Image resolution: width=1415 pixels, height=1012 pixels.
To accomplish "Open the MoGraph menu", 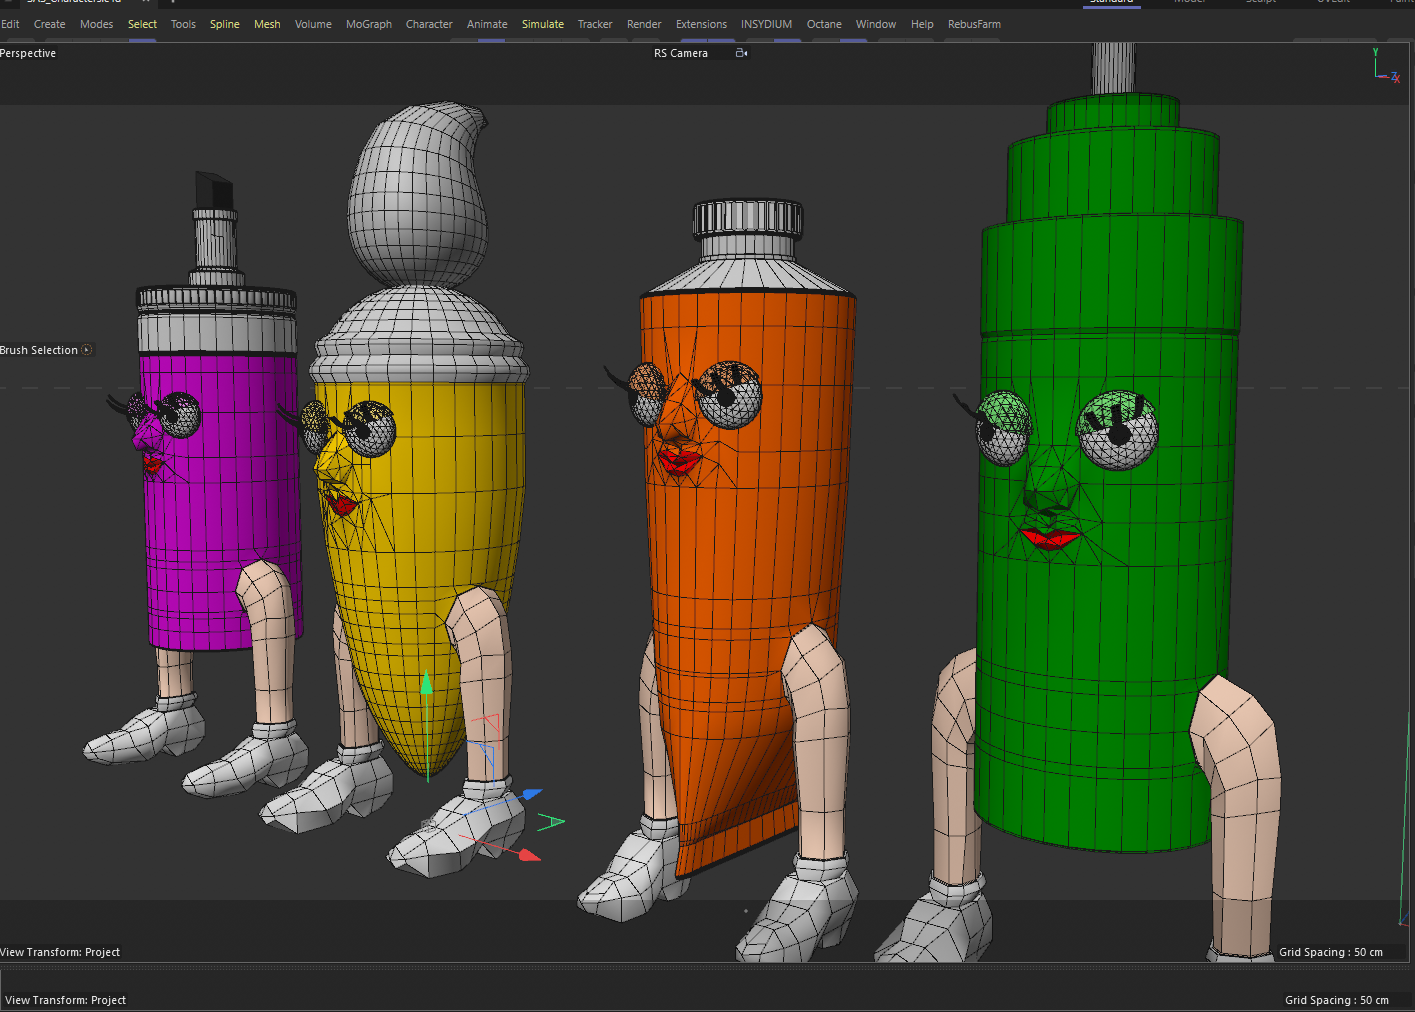I will coord(369,24).
